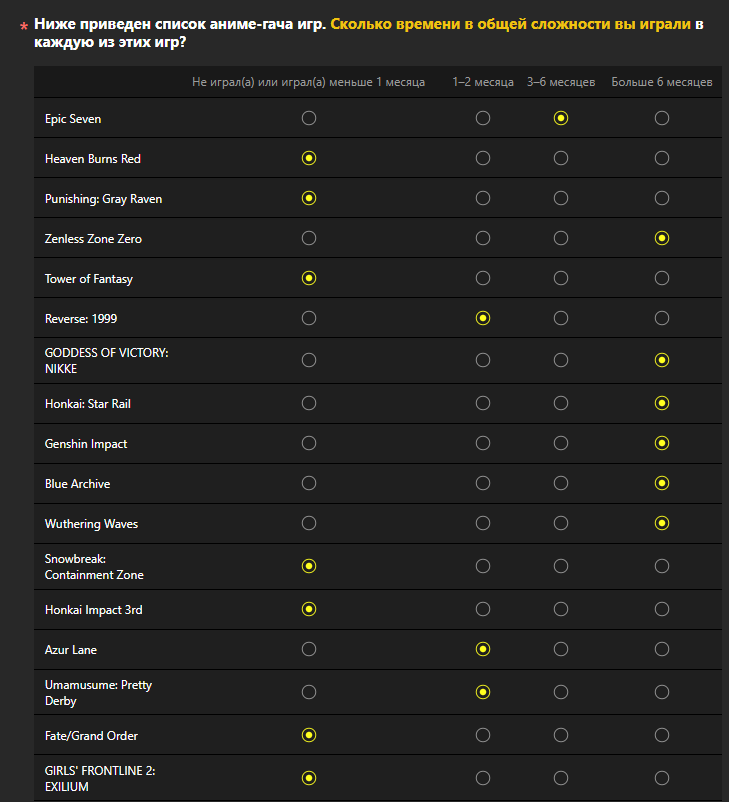Choose '3–6 месяцев' for Genshin Impact

[x=561, y=443]
